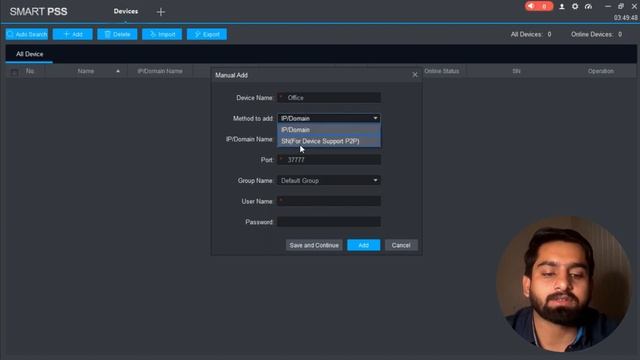
Task: Click the blue Add toolbar button
Action: click(x=73, y=34)
